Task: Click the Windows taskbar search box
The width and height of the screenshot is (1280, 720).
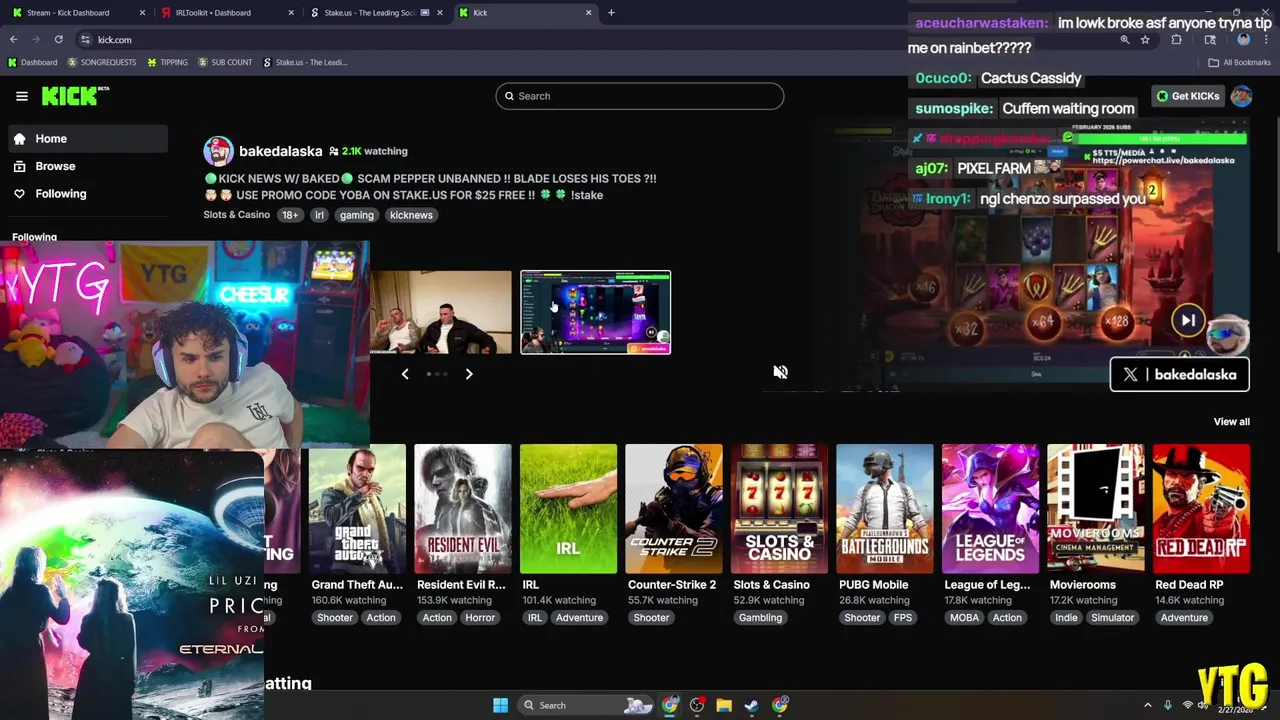Action: tap(587, 705)
